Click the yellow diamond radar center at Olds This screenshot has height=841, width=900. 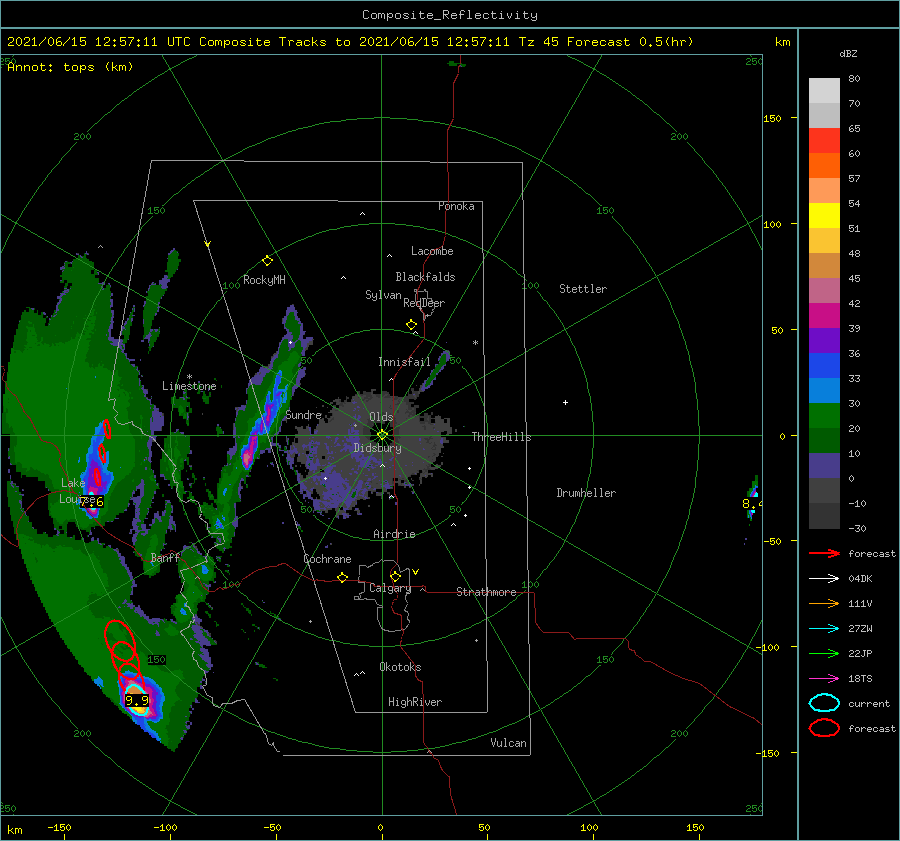[x=382, y=435]
